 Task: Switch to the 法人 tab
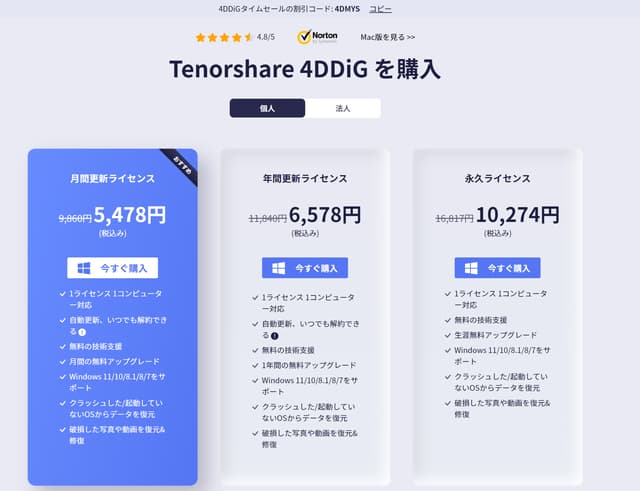pyautogui.click(x=343, y=108)
